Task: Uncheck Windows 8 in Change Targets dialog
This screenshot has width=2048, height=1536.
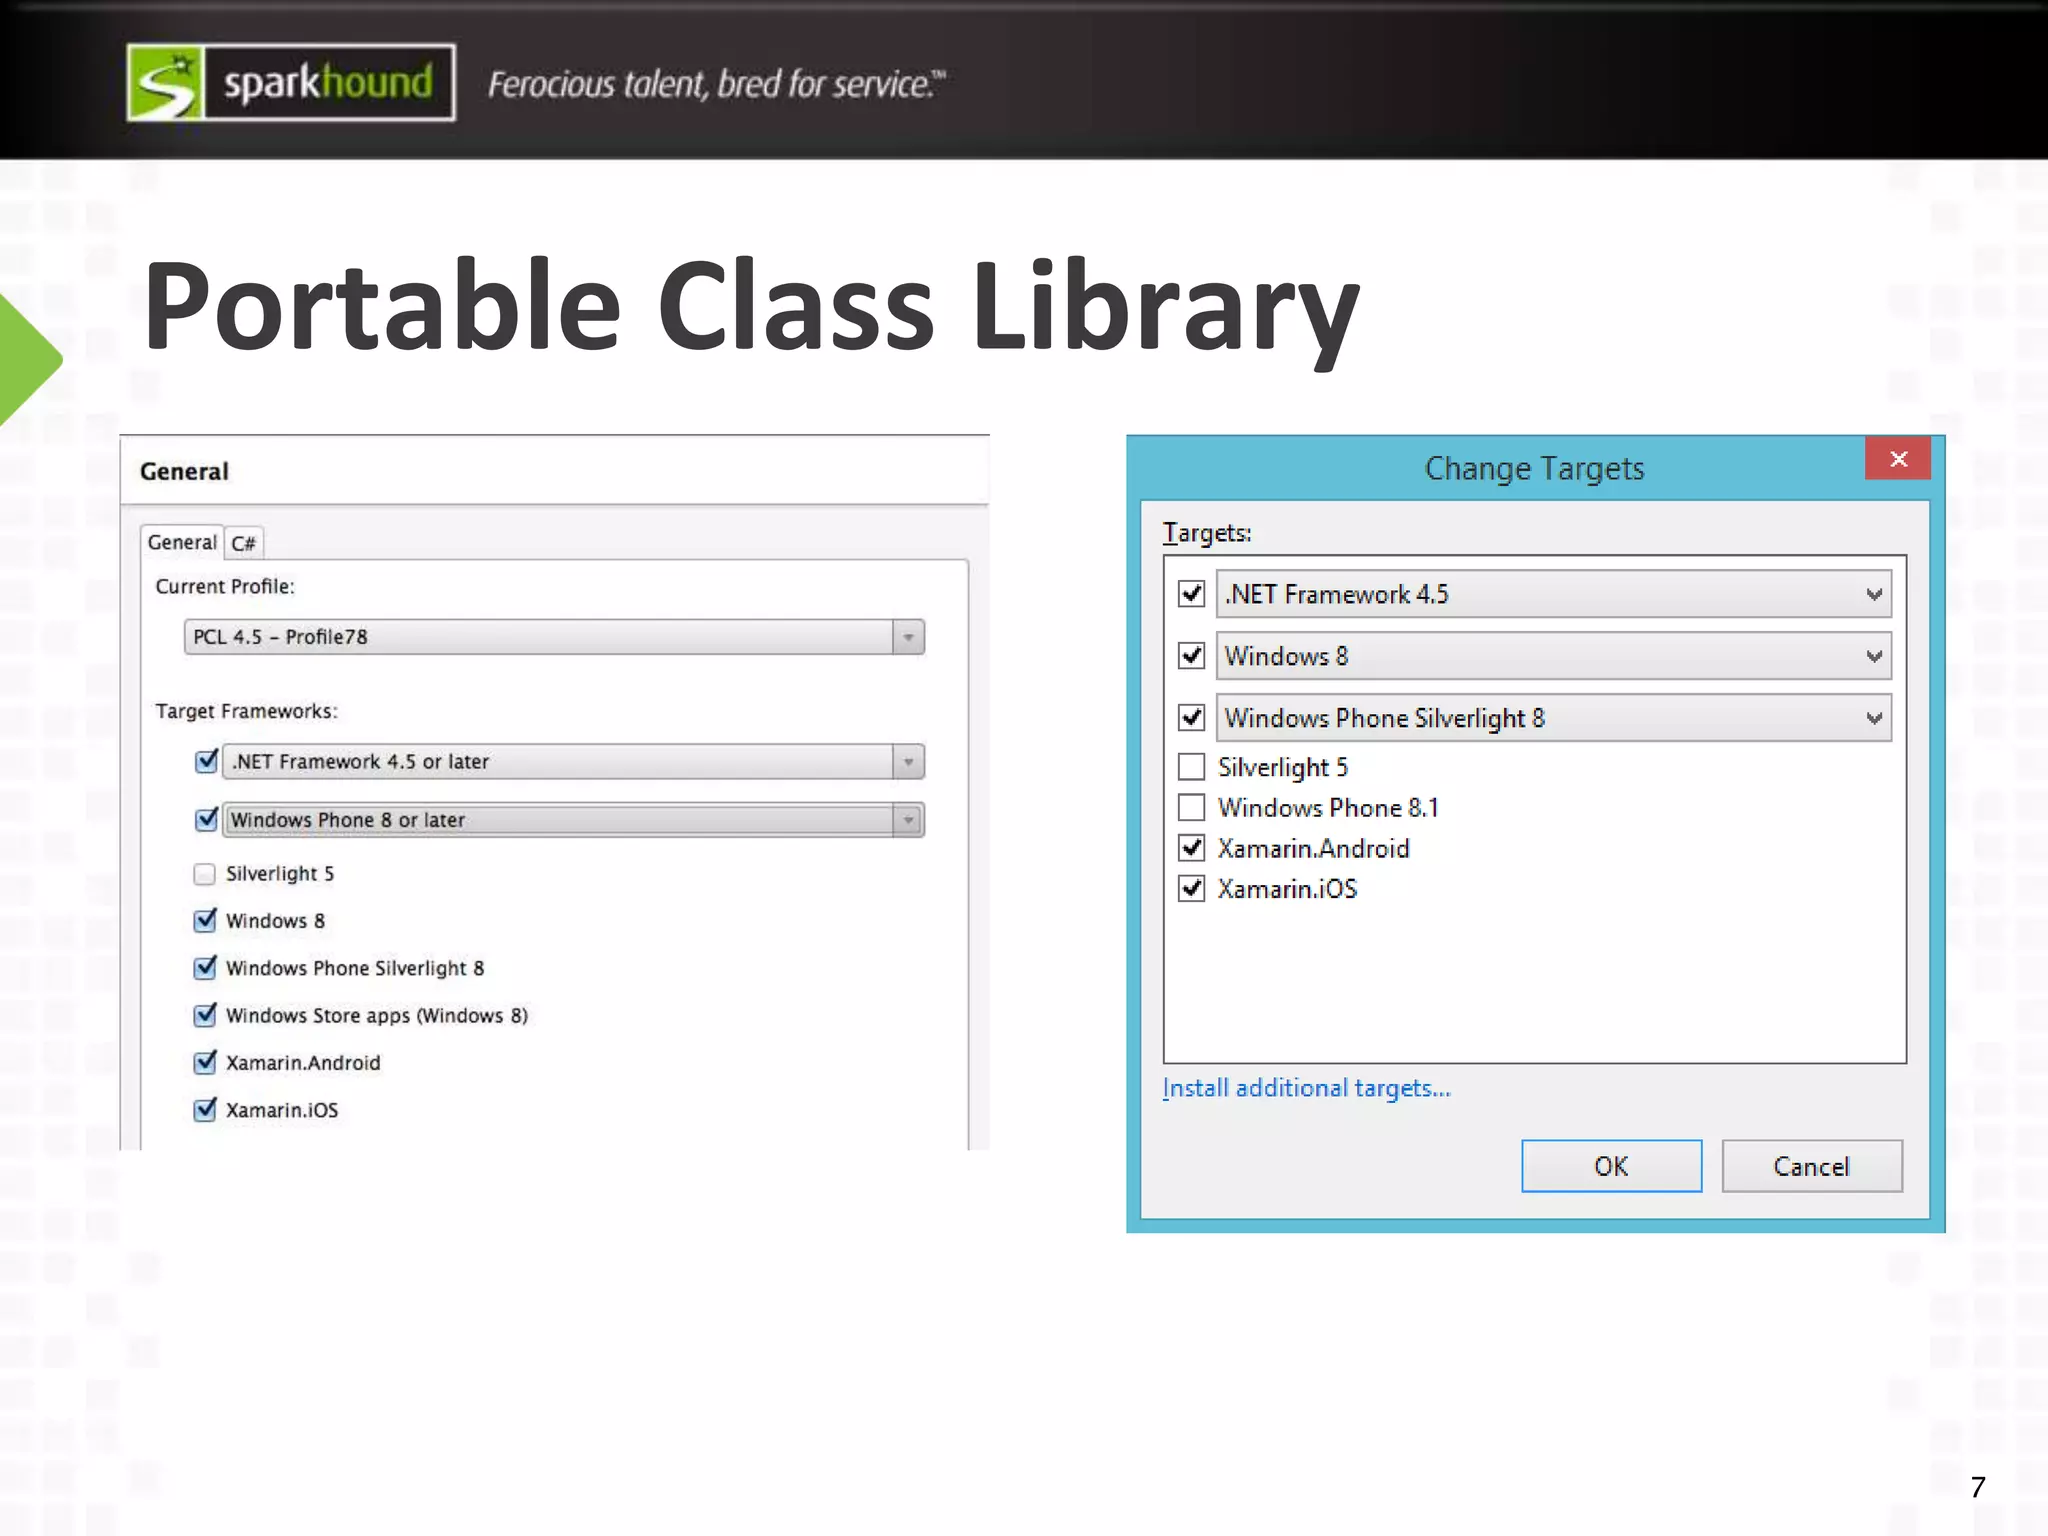Action: tap(1191, 656)
